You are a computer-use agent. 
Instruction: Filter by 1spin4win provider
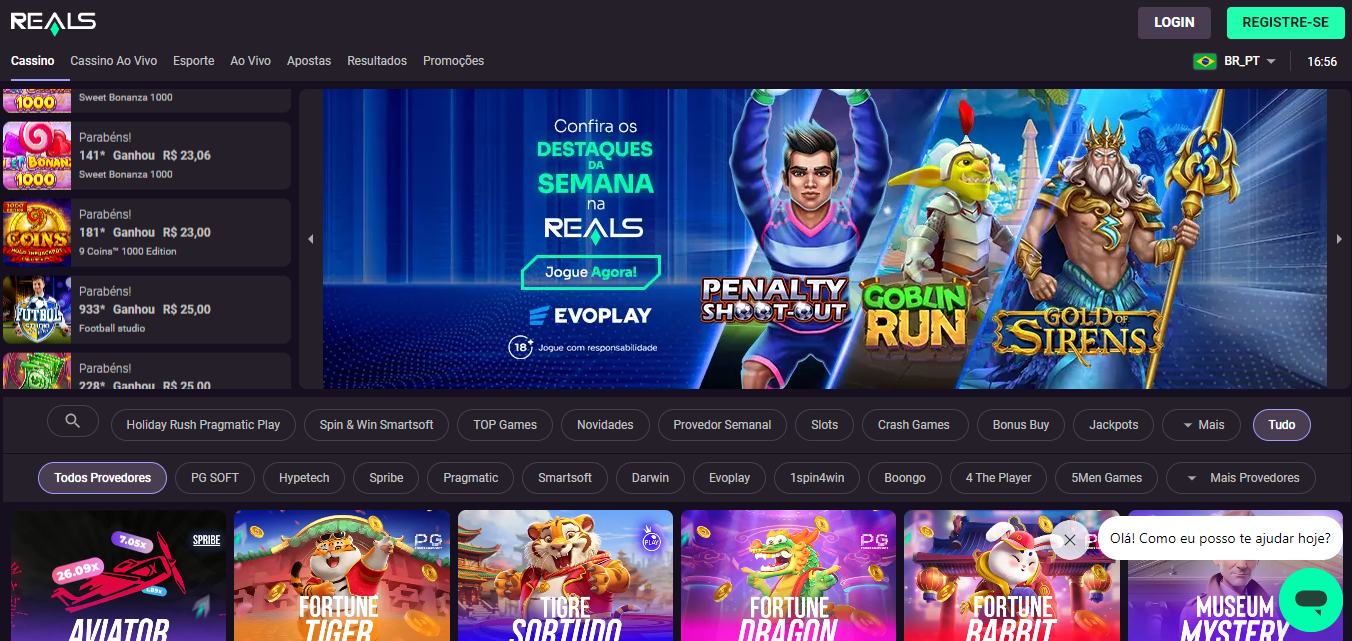(x=817, y=478)
